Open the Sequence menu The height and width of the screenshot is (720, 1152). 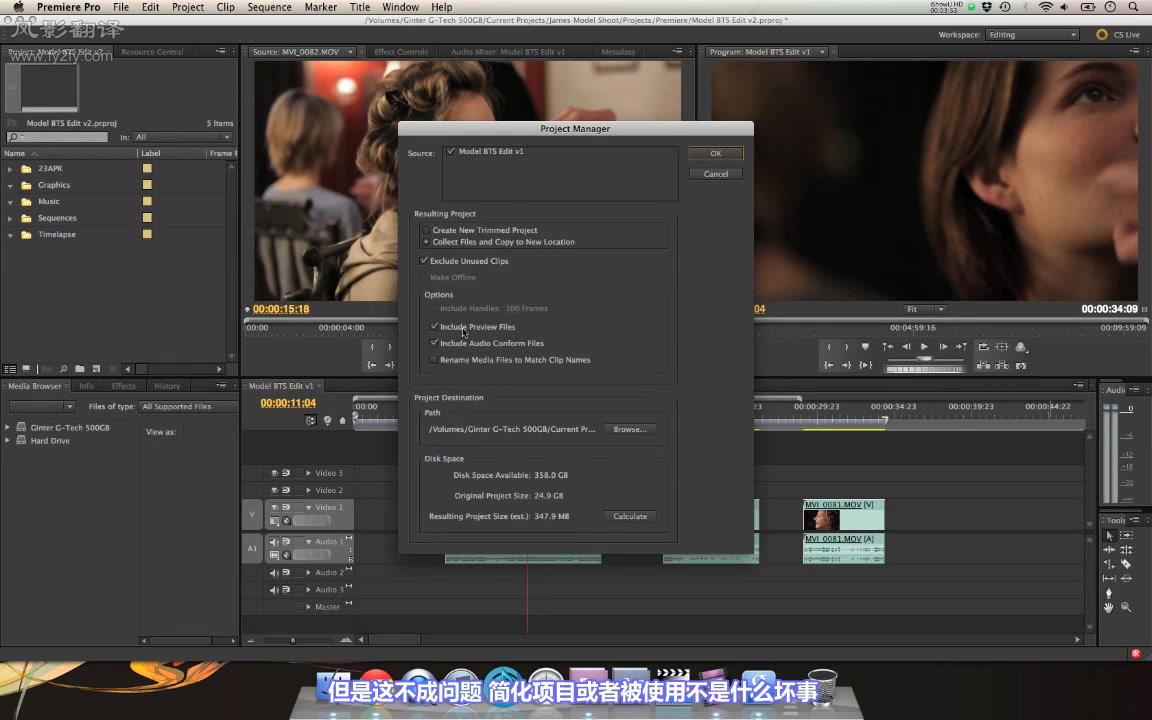pyautogui.click(x=269, y=7)
